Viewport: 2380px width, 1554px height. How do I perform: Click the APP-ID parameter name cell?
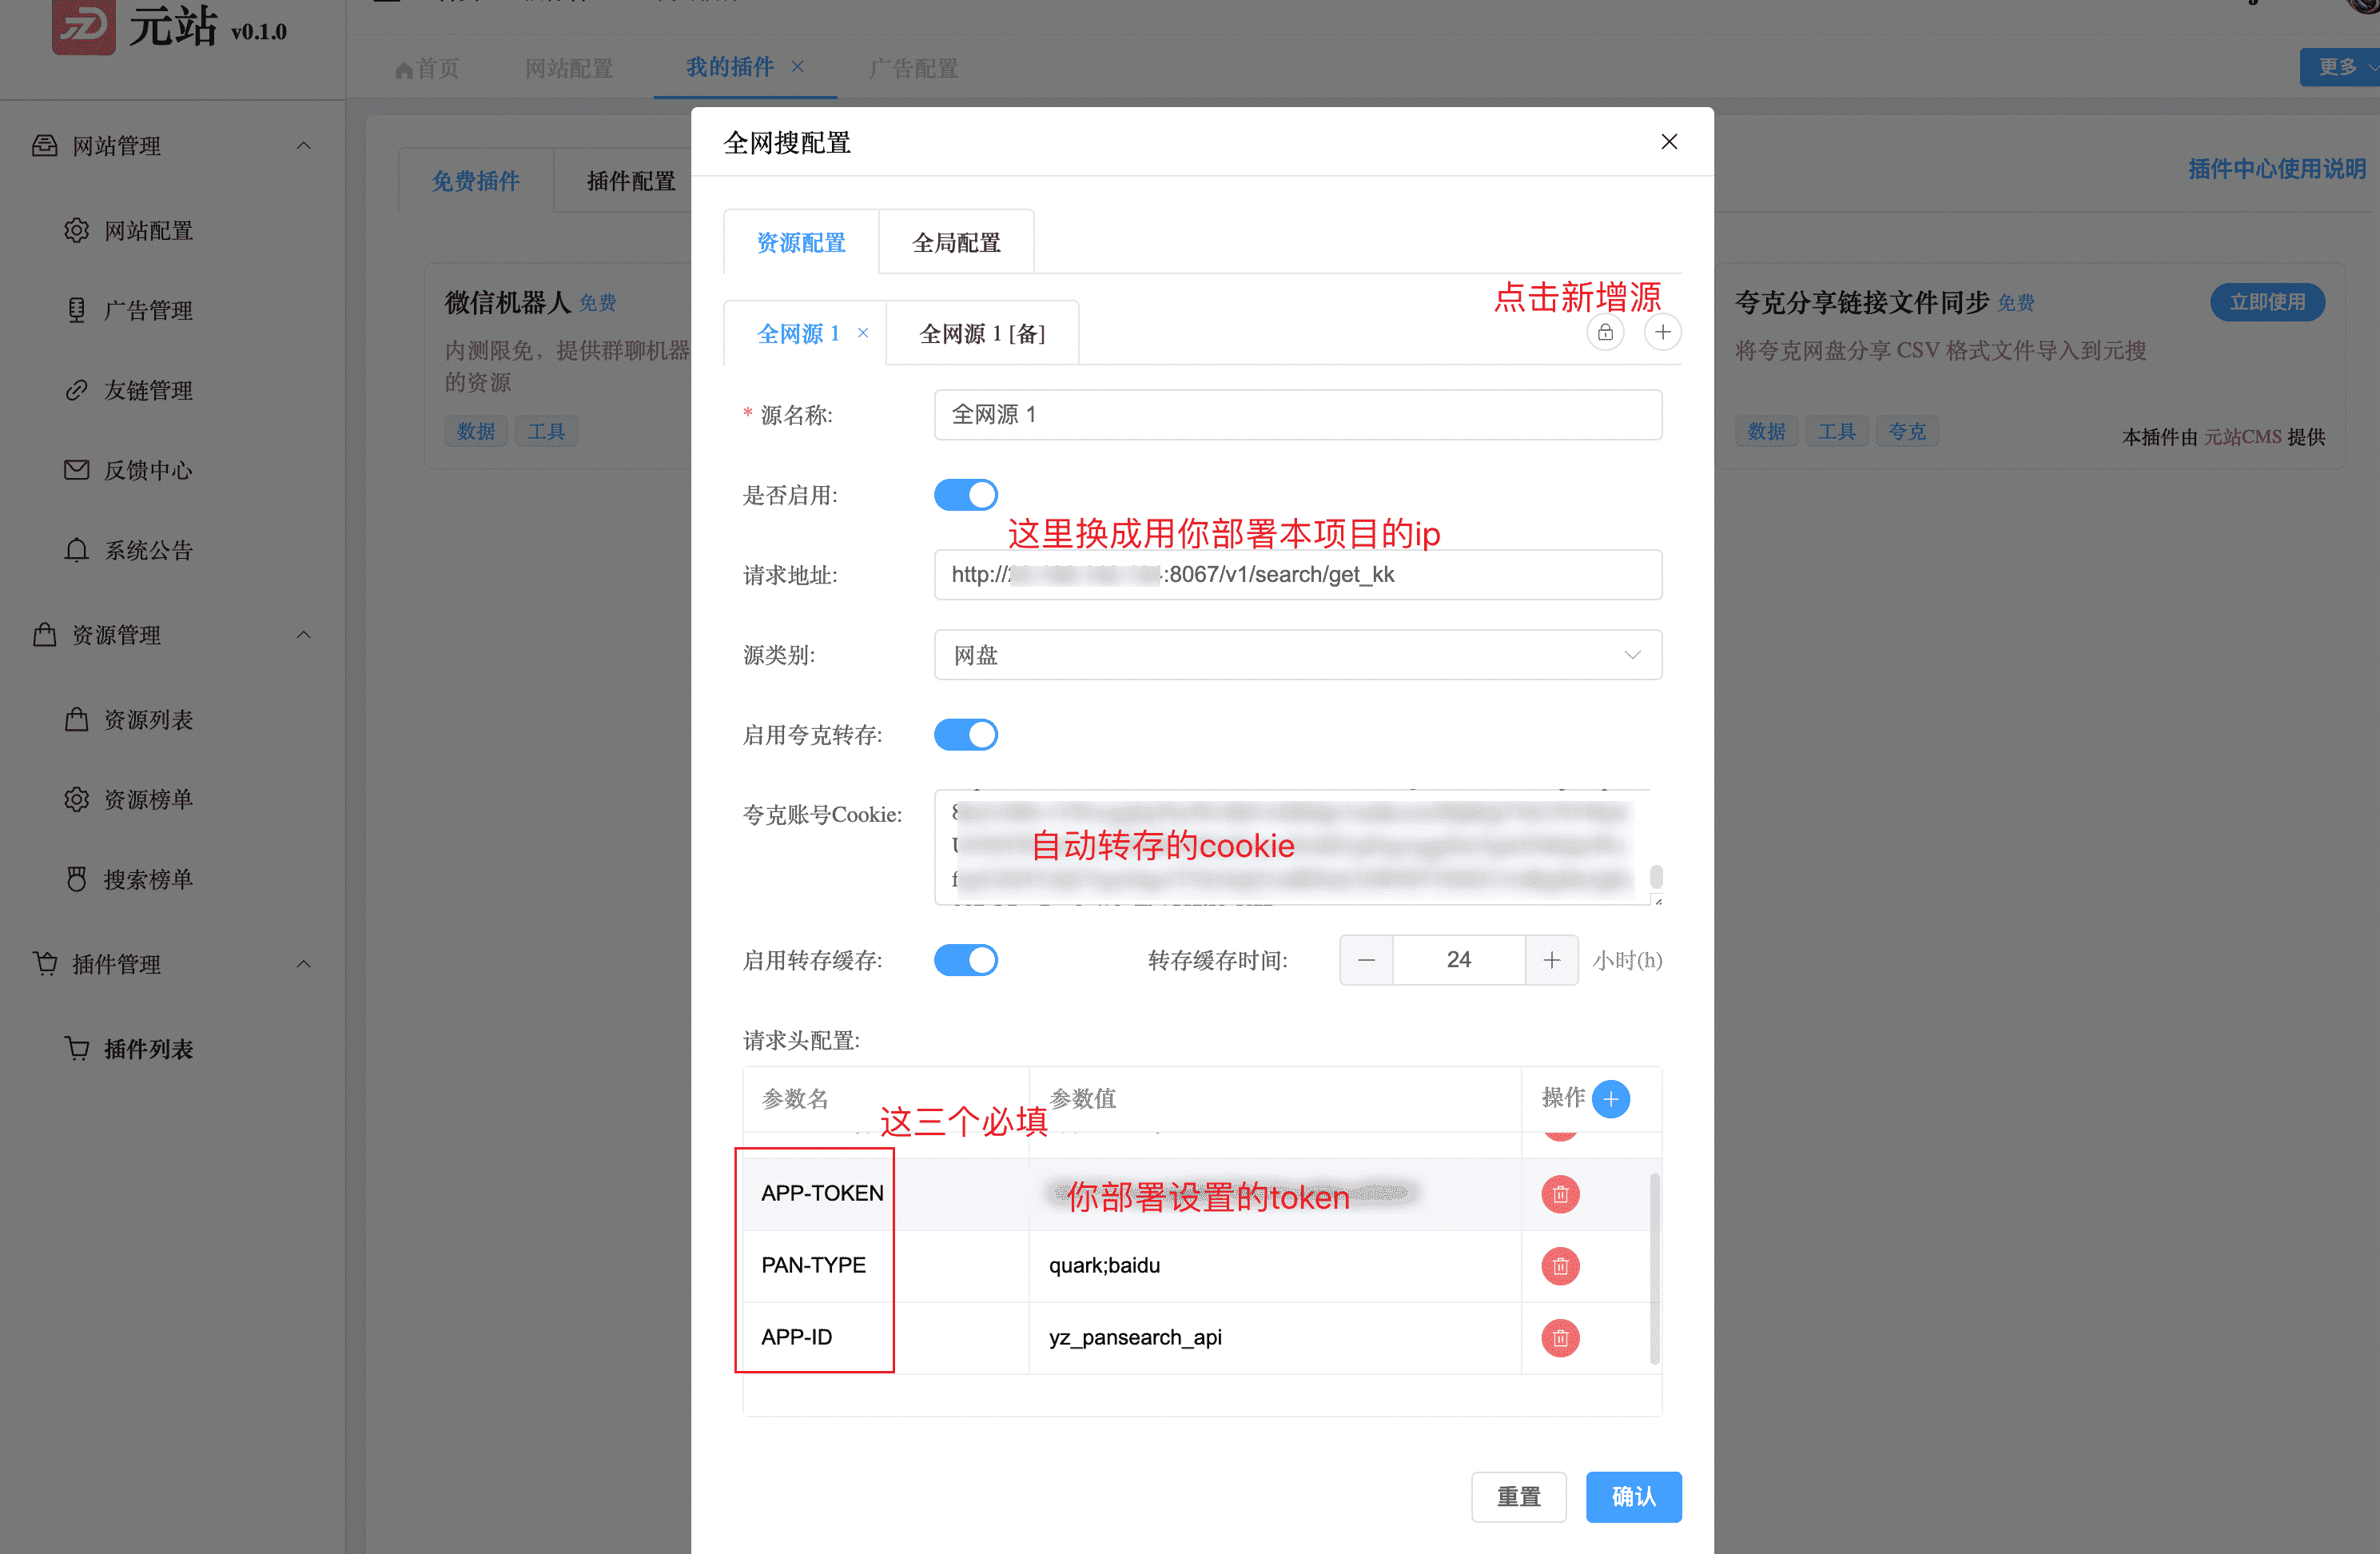885,1337
